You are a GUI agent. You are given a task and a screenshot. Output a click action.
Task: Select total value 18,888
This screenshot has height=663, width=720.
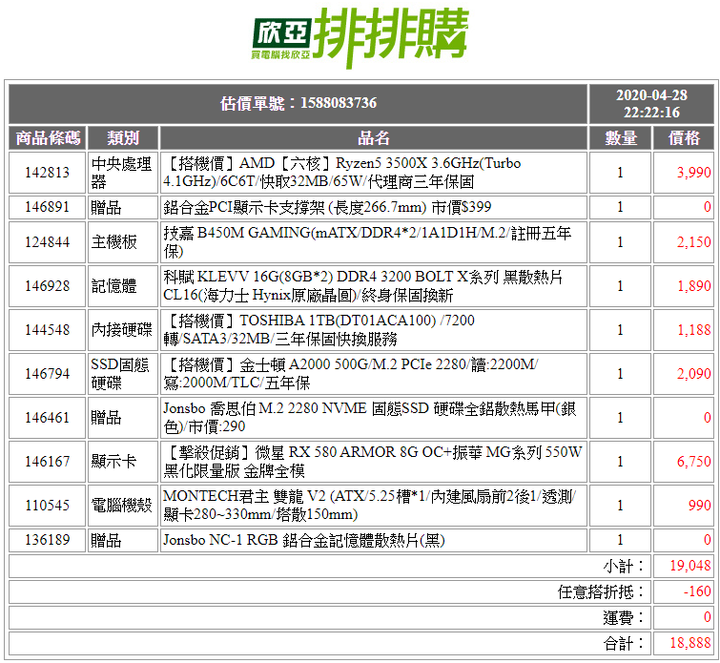point(684,643)
